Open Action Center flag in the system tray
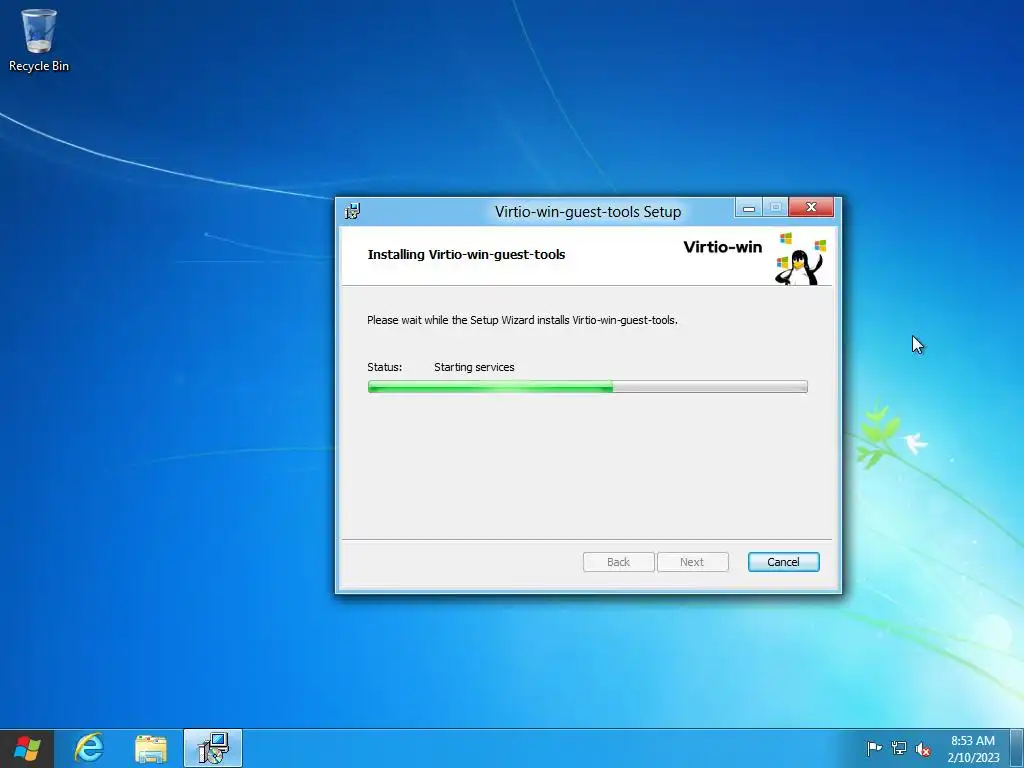The image size is (1024, 768). pos(874,748)
